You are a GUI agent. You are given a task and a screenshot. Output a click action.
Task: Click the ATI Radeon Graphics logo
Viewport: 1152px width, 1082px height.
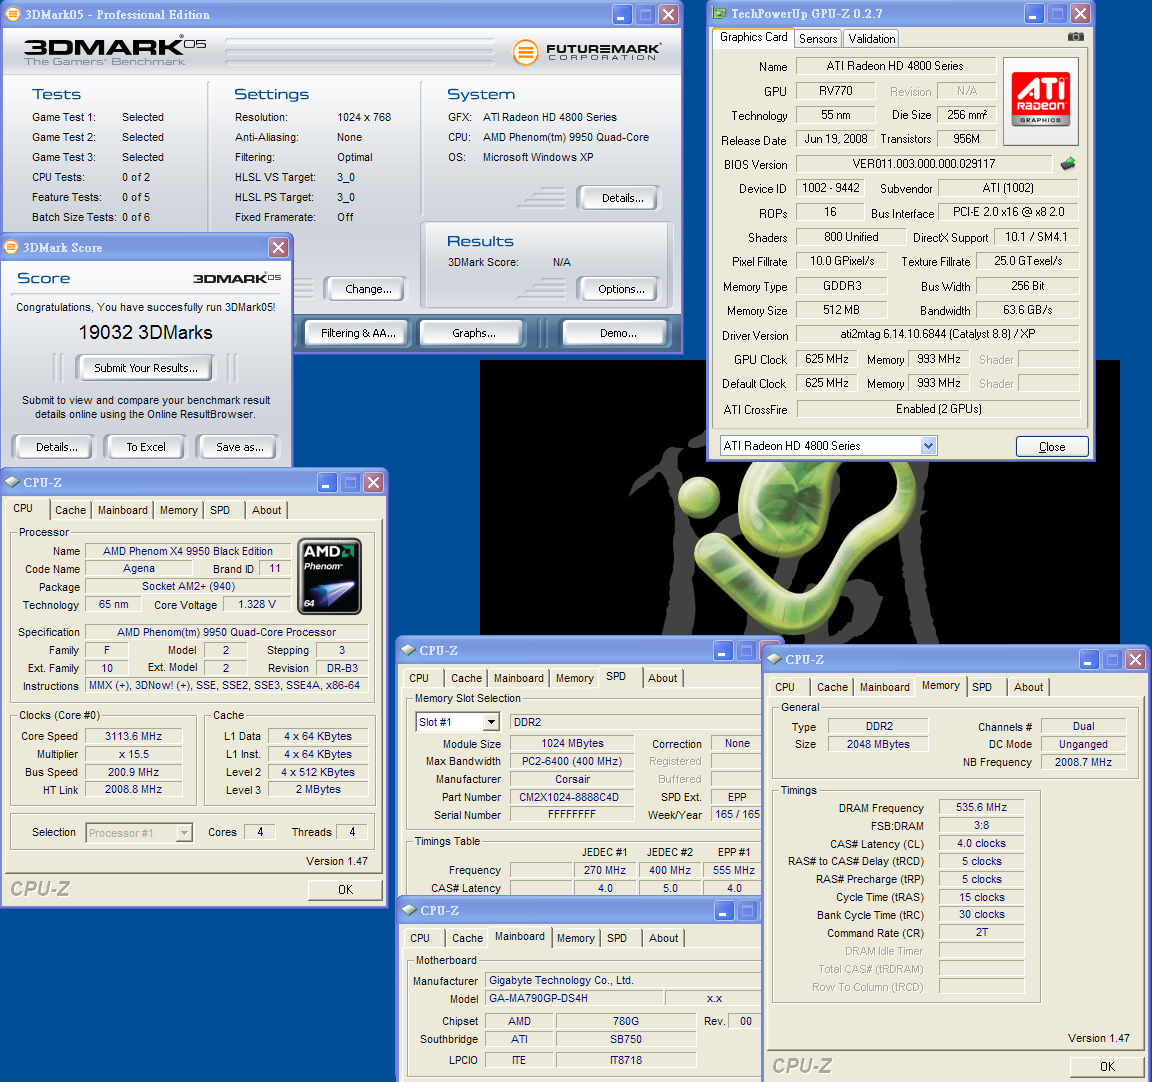click(x=1040, y=98)
